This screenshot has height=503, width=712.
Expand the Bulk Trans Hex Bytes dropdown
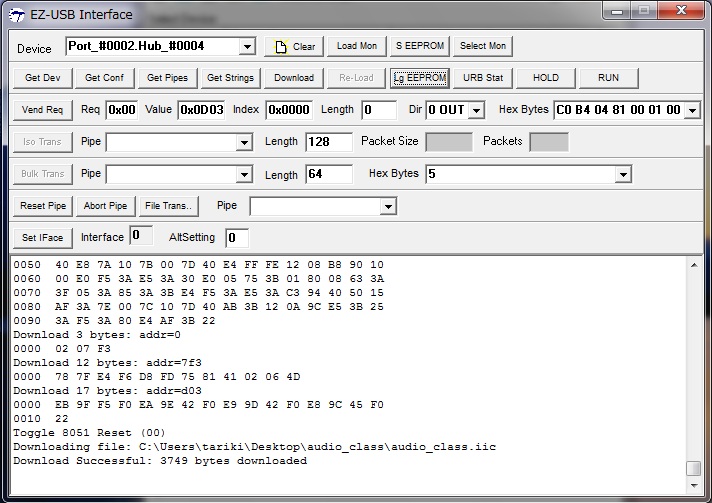pyautogui.click(x=623, y=174)
